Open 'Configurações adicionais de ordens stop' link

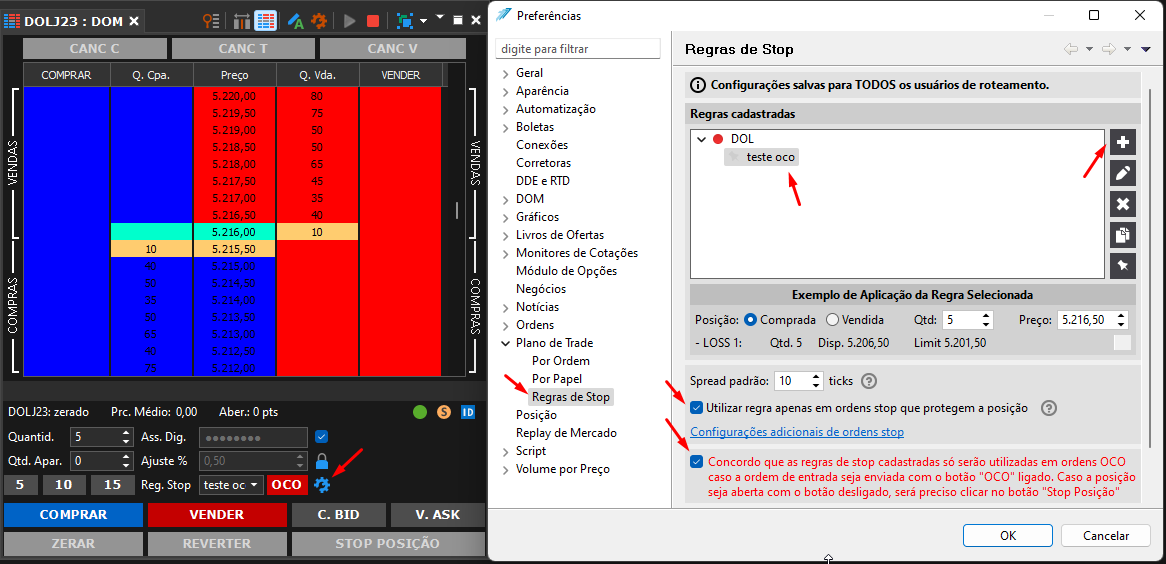797,432
